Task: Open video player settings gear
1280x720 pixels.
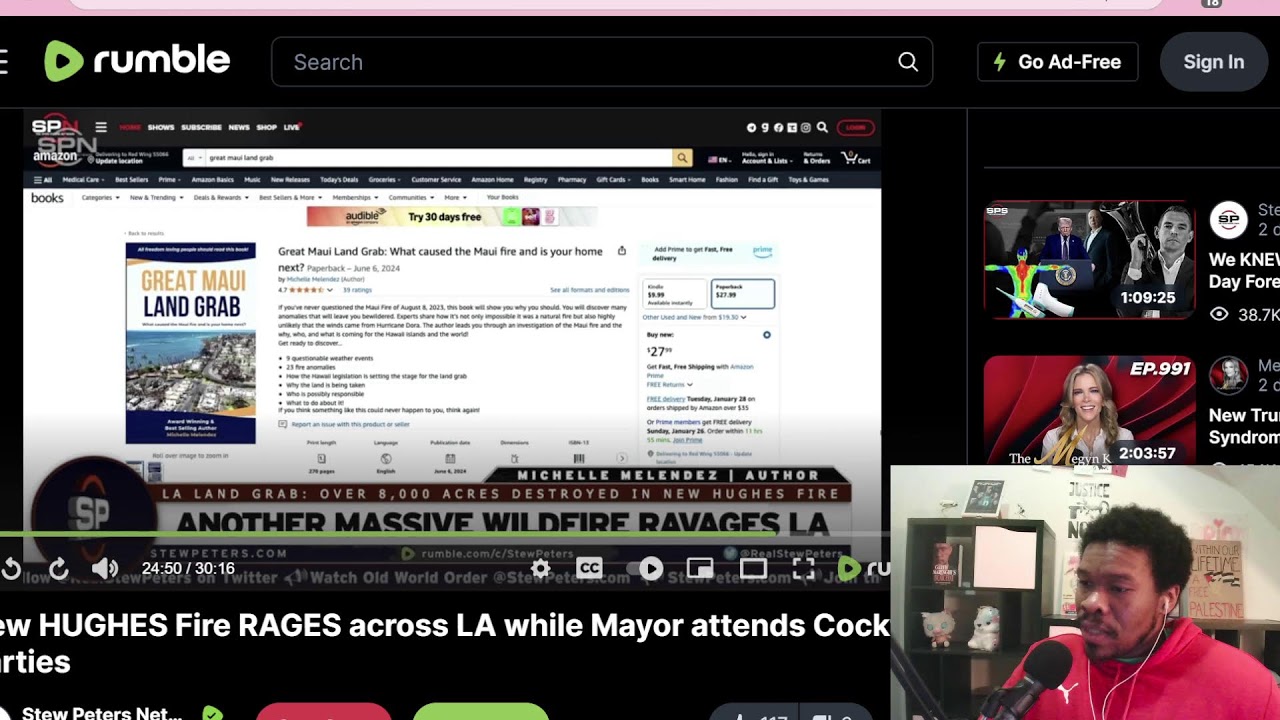Action: [x=541, y=569]
